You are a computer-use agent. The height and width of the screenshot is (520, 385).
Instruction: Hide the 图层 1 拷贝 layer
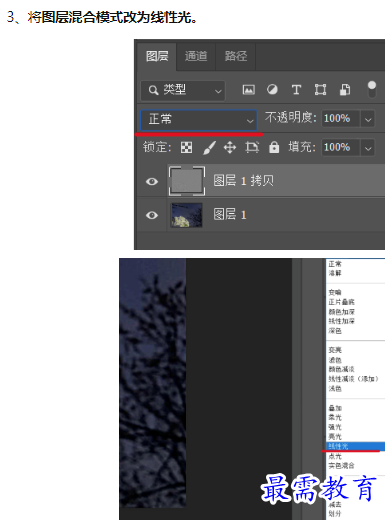[152, 181]
